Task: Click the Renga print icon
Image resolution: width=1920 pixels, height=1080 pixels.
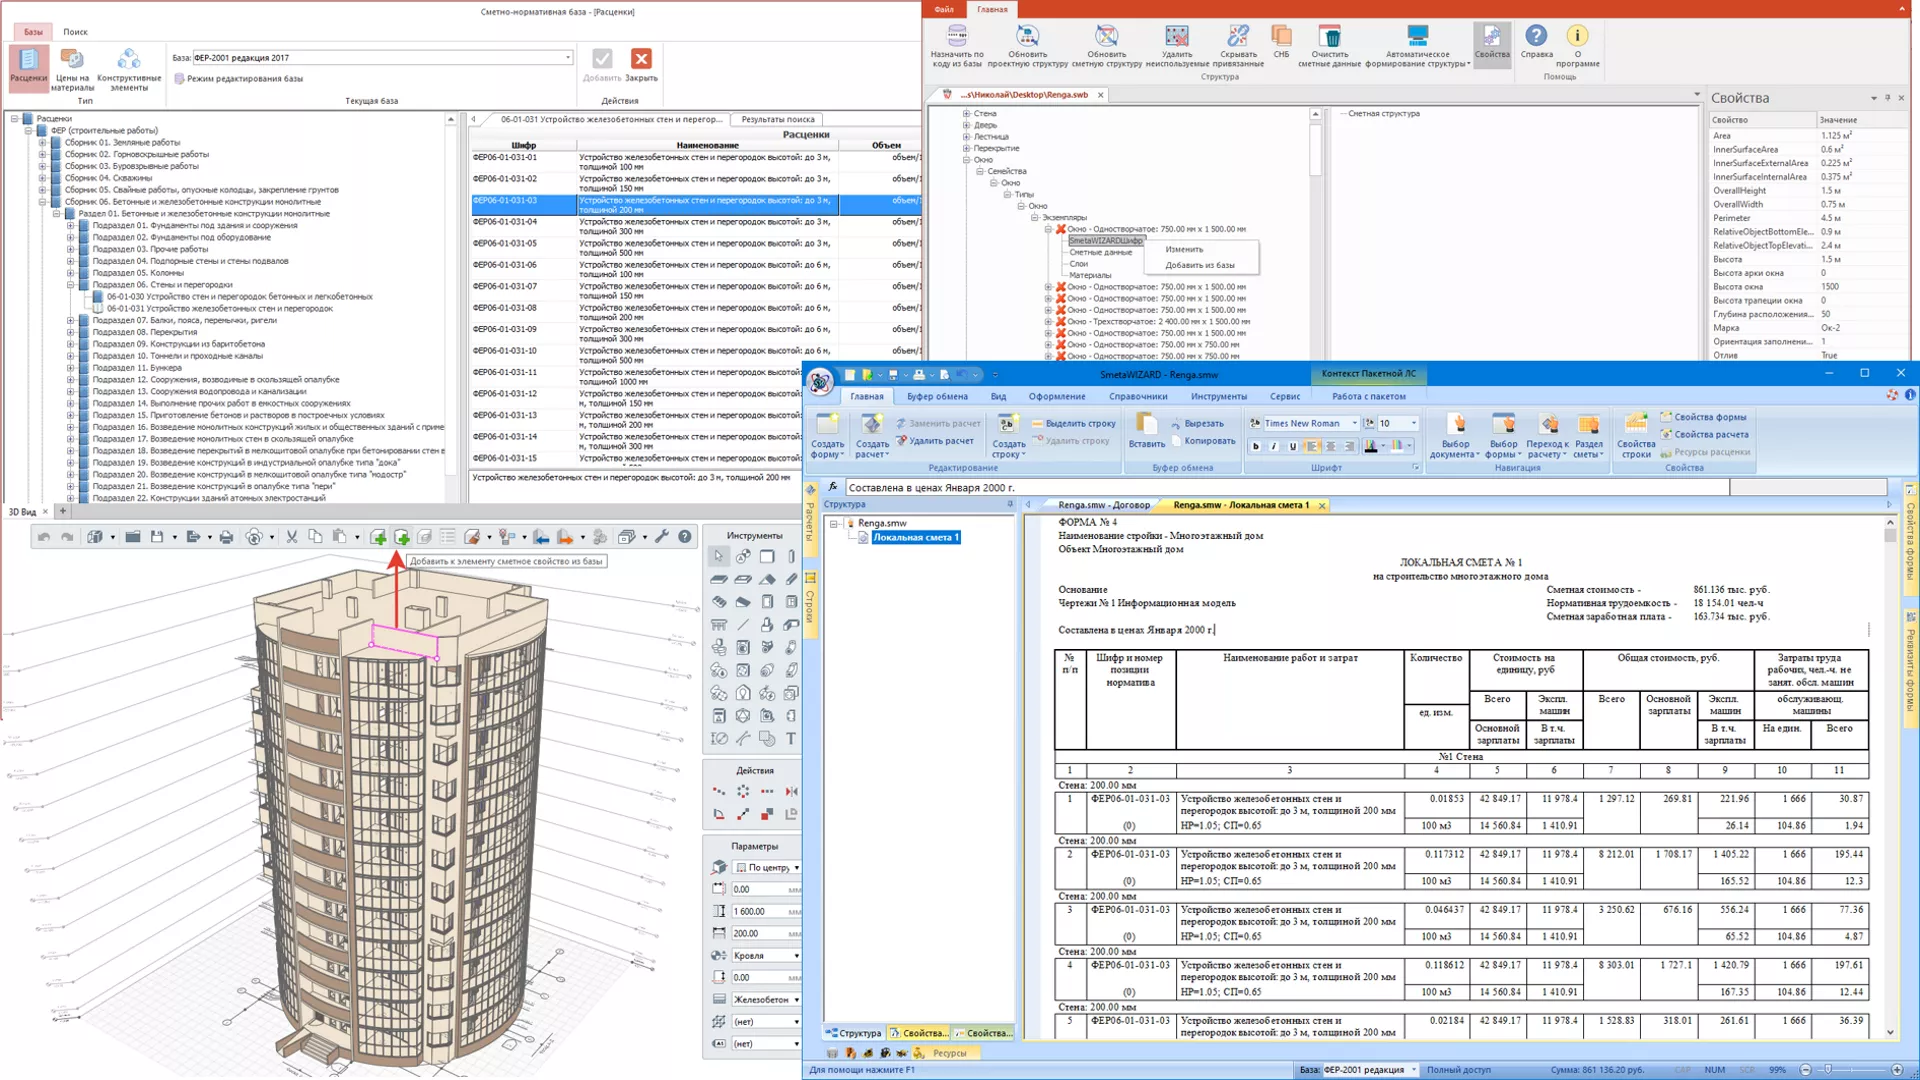Action: tap(226, 537)
